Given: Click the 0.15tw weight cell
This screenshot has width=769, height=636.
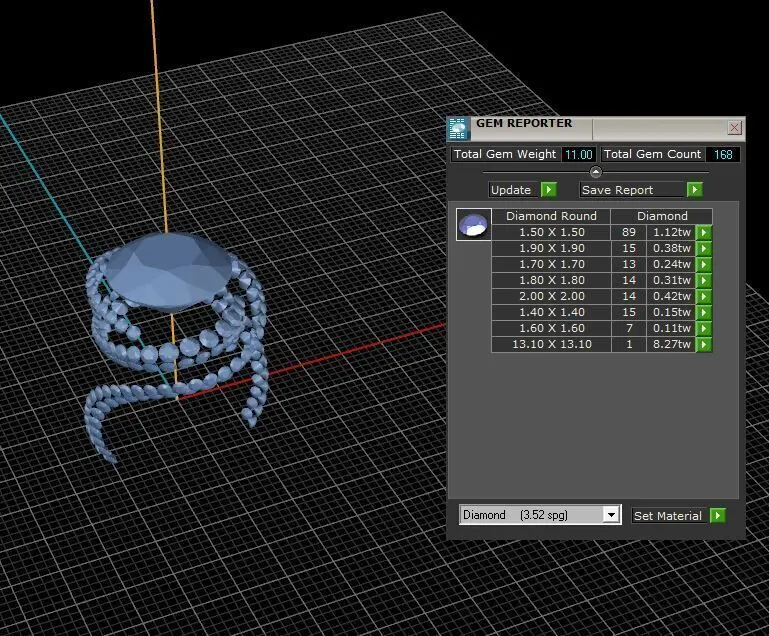Looking at the screenshot, I should 671,312.
